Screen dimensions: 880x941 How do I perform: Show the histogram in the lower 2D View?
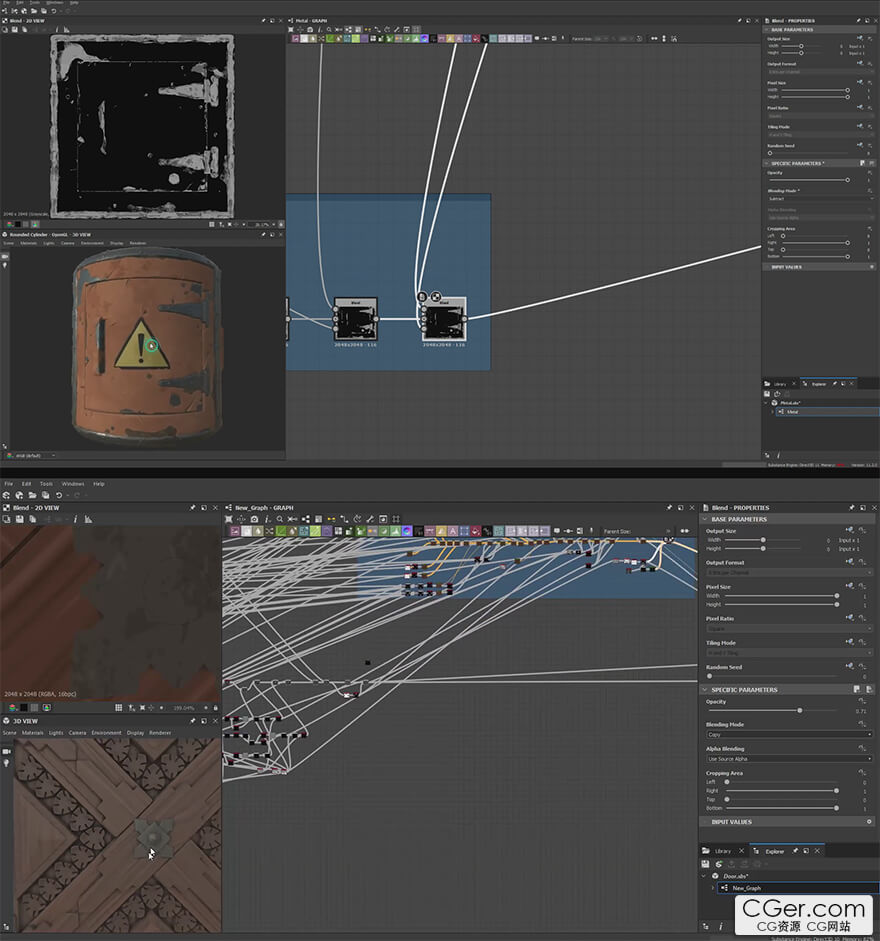(88, 519)
